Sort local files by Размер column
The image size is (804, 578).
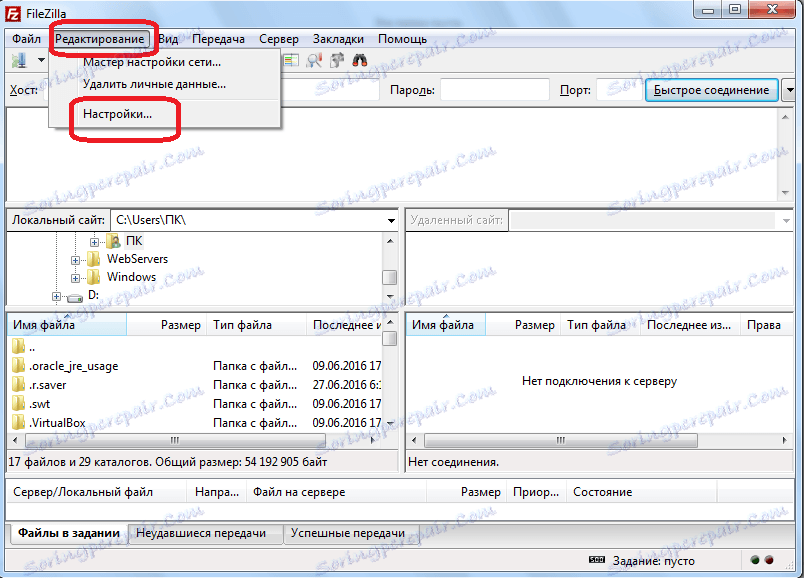tap(167, 325)
